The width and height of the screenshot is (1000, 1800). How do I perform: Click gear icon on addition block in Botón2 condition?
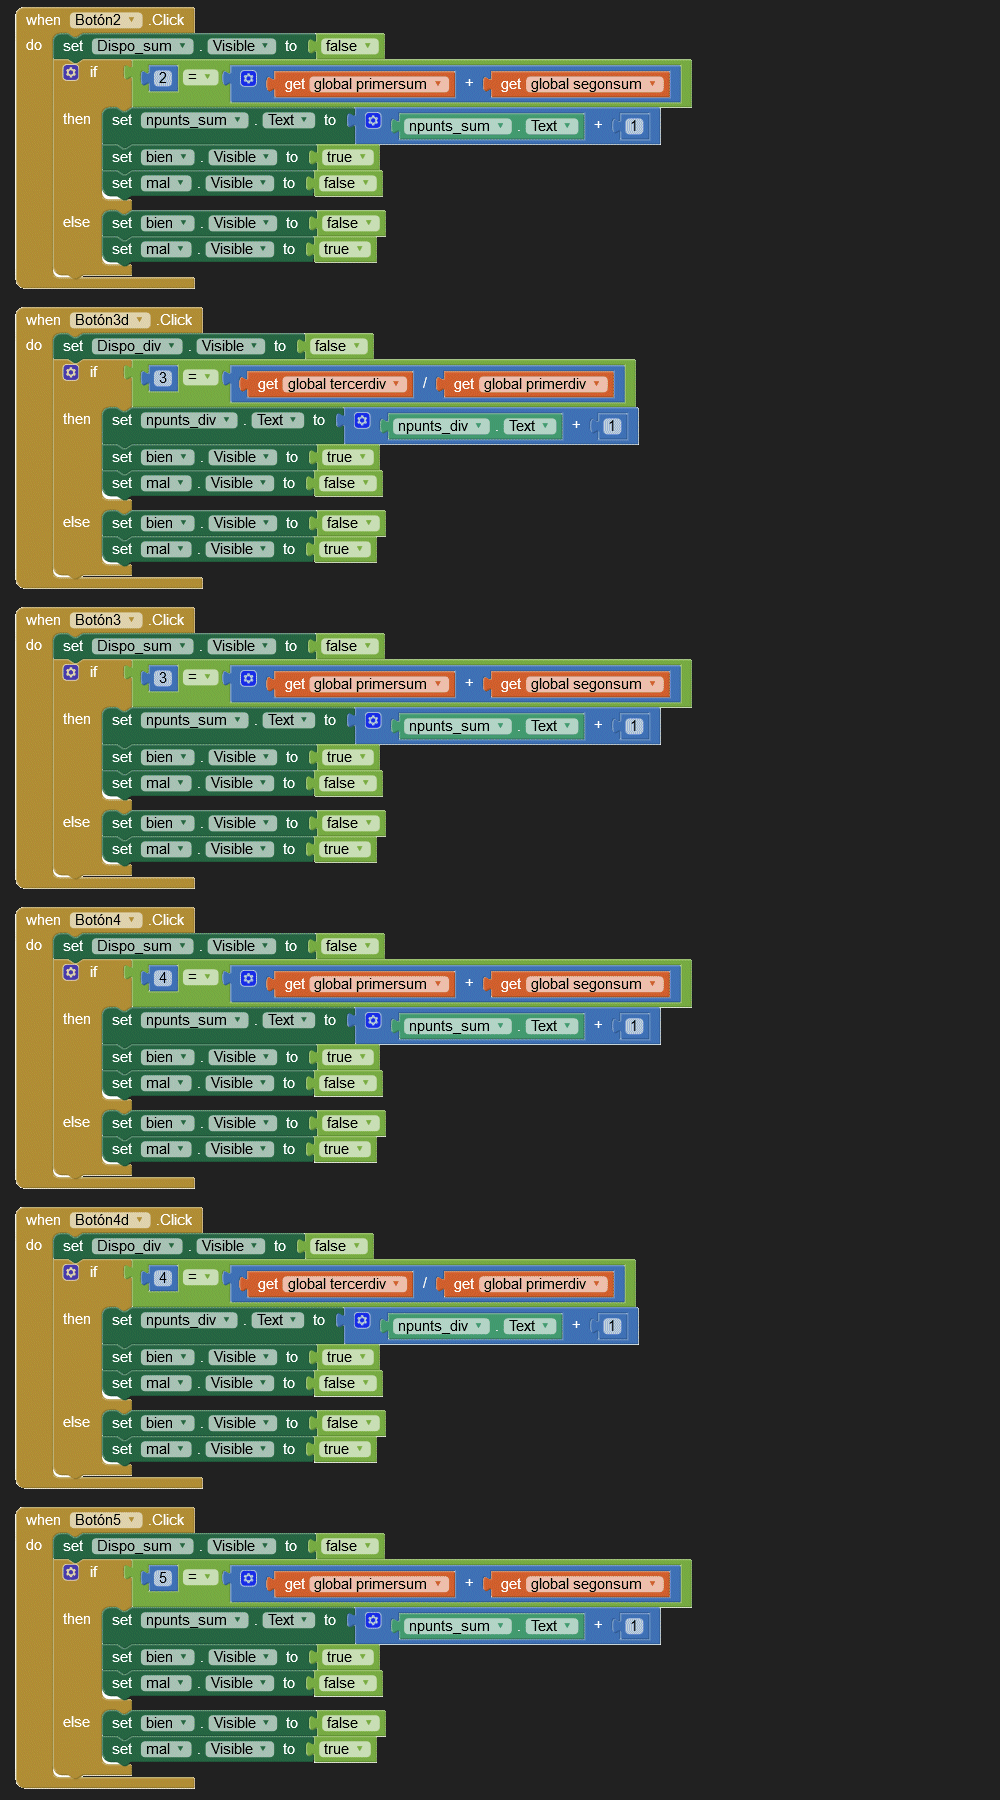point(249,79)
